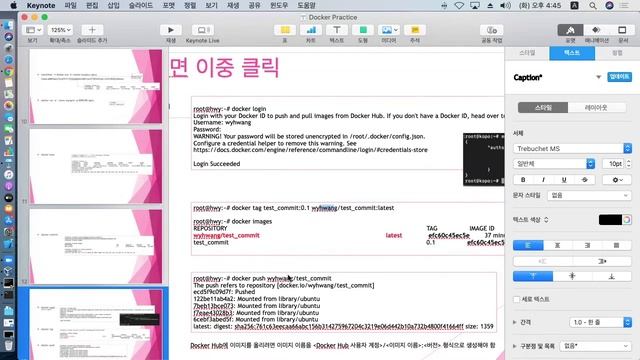This screenshot has width=640, height=360.
Task: Toggle underline formatting
Action: click(x=564, y=180)
